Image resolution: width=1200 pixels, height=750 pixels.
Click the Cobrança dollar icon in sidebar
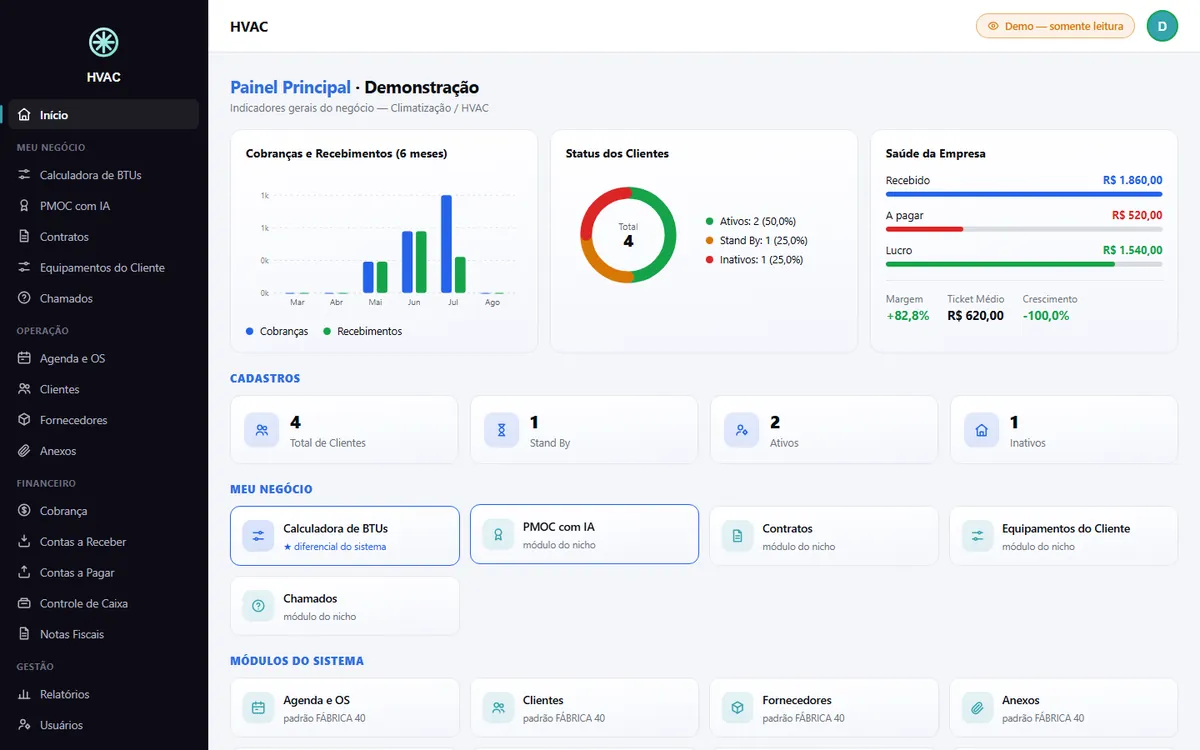pyautogui.click(x=24, y=511)
